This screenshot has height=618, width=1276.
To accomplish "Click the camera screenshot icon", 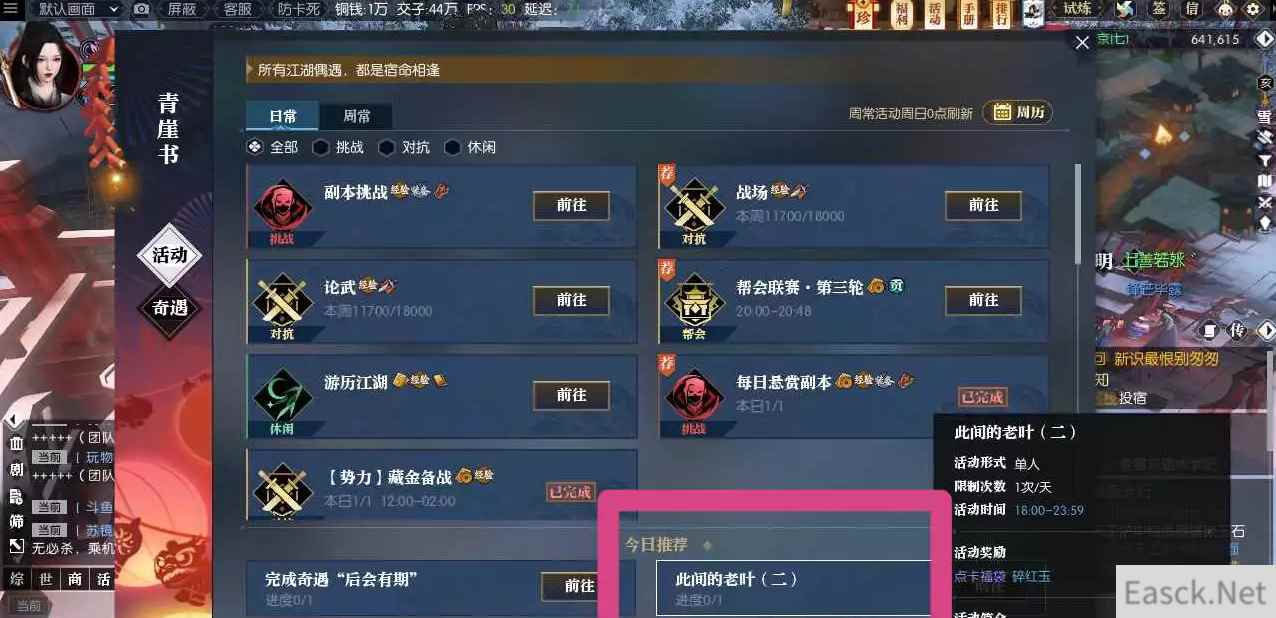I will point(141,9).
